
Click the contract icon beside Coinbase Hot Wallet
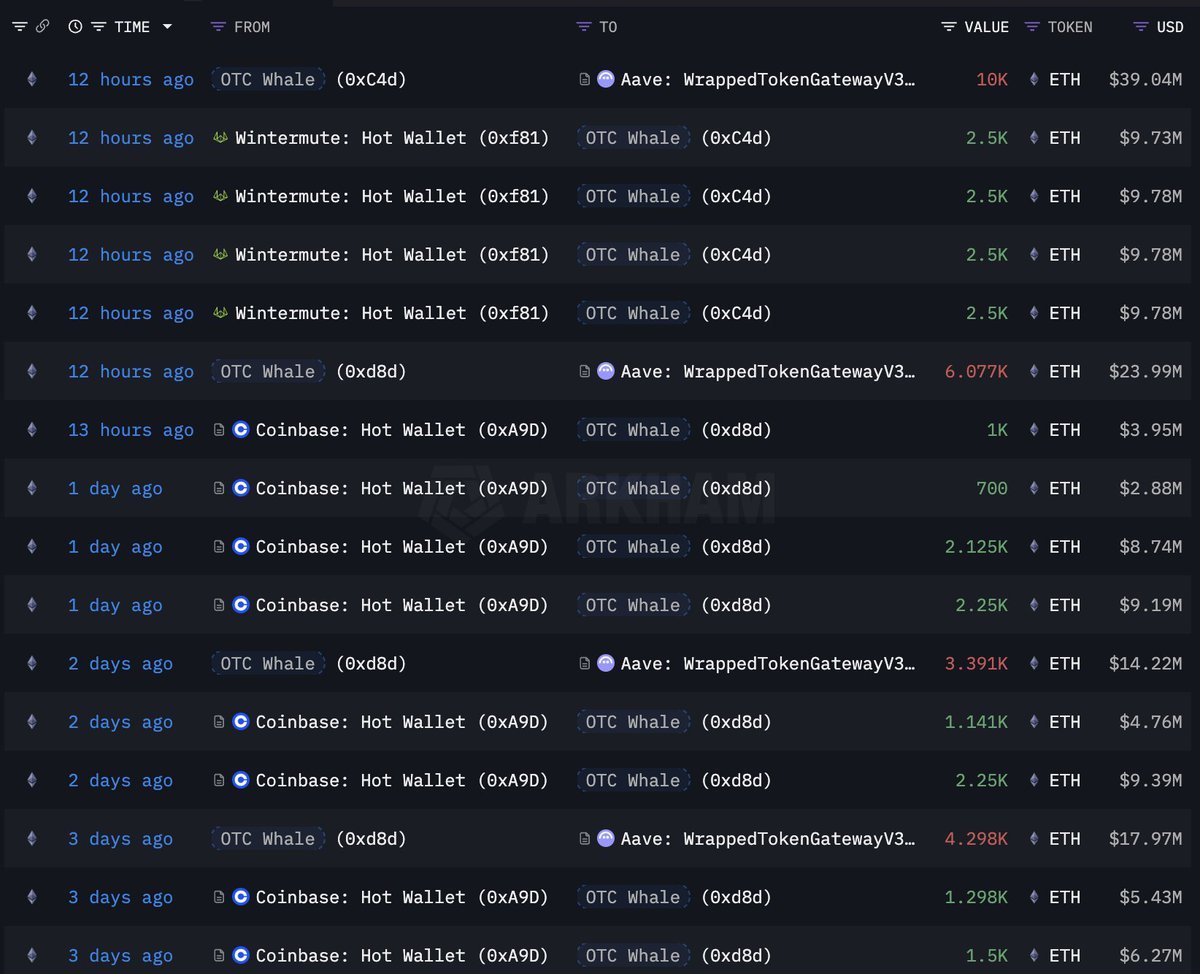tap(219, 430)
